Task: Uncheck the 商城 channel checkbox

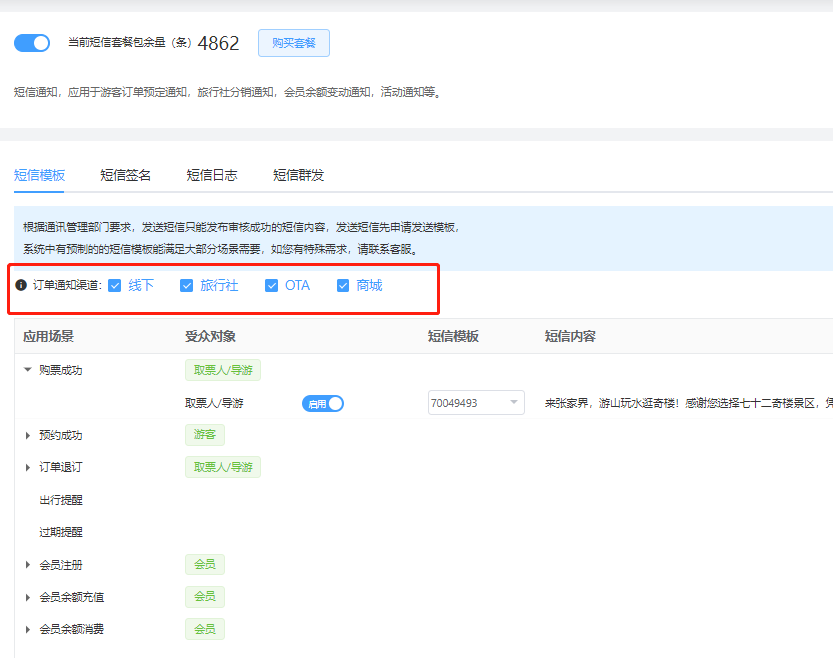Action: click(344, 285)
